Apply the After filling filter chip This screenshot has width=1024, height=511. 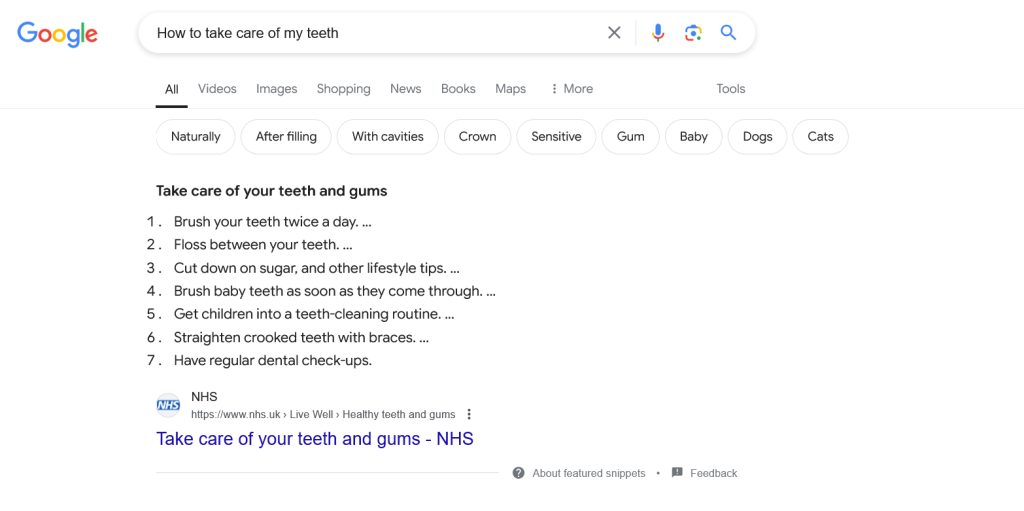point(286,137)
